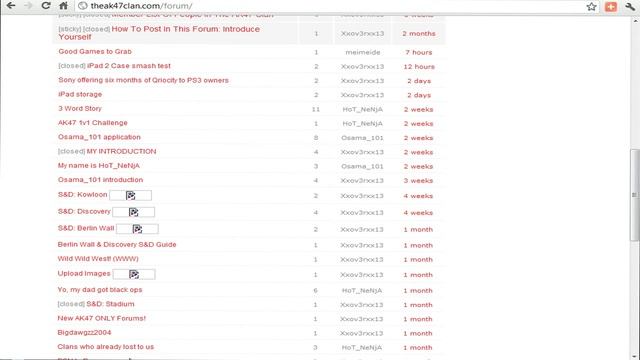640x360 pixels.
Task: Click the browser forward arrow
Action: click(28, 6)
